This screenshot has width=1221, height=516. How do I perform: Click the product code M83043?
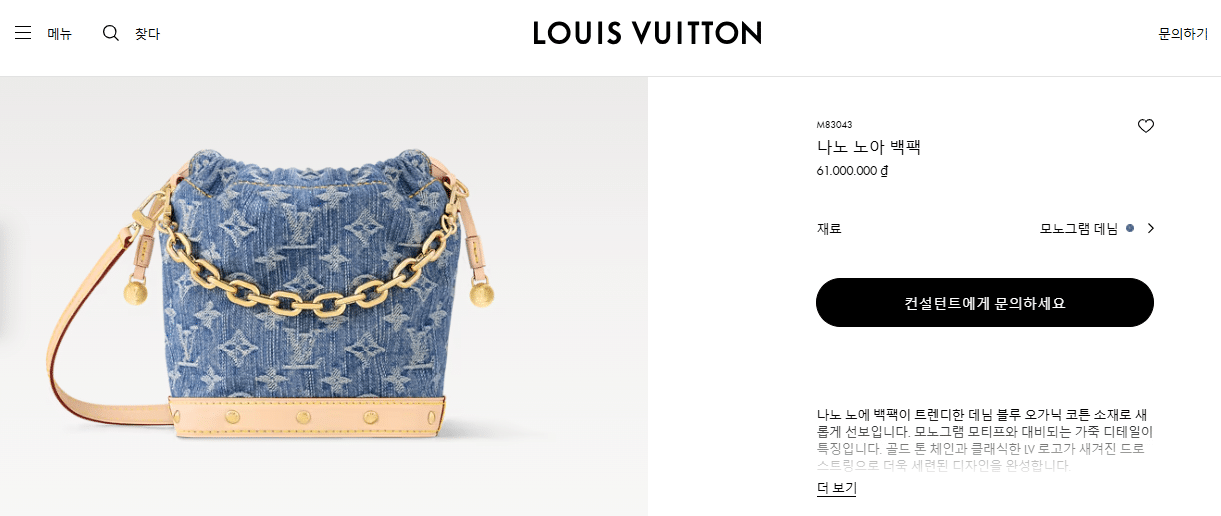834,125
